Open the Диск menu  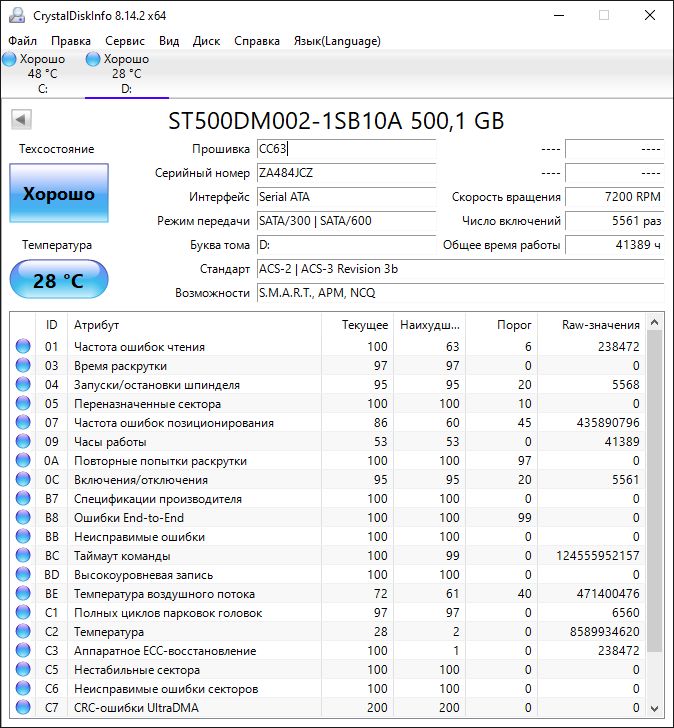point(206,41)
